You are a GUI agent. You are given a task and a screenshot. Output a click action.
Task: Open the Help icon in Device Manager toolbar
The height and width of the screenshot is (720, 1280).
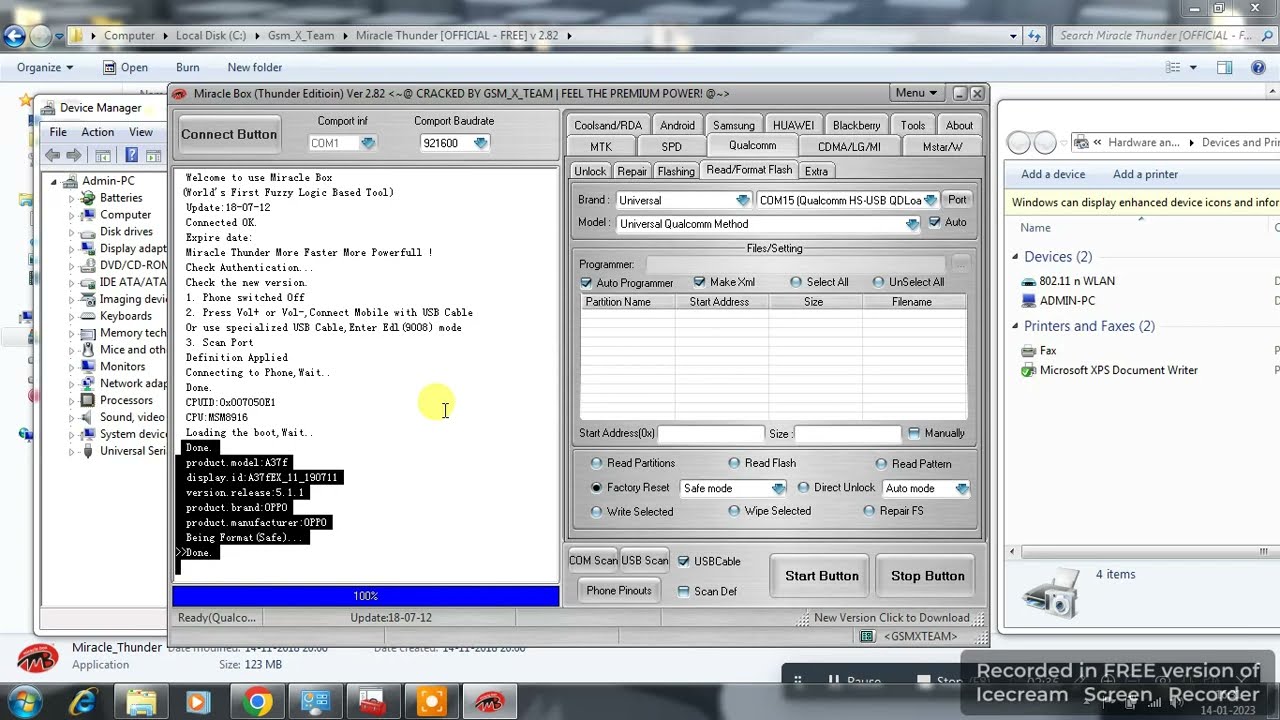coord(130,155)
